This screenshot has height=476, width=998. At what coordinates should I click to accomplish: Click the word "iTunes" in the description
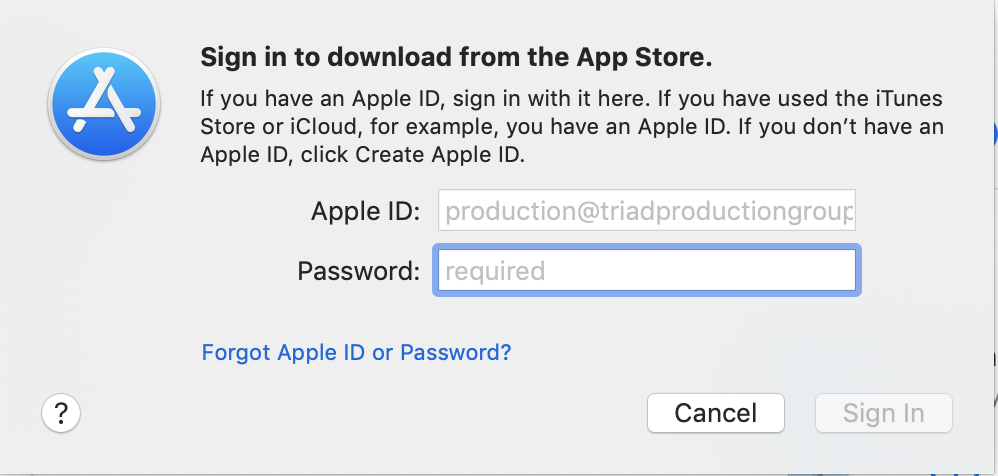pos(905,101)
